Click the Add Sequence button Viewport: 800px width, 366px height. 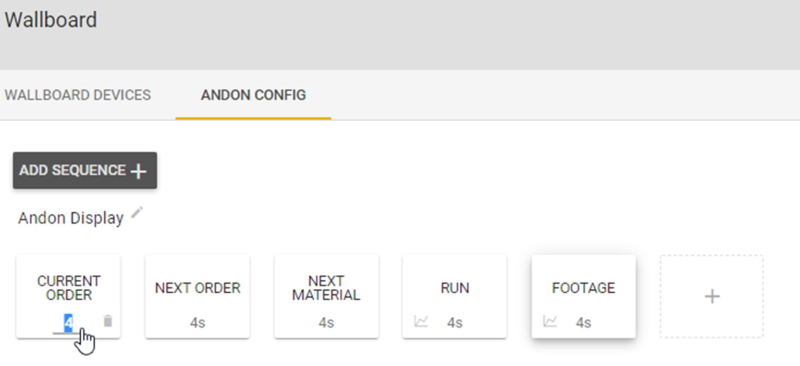[85, 170]
